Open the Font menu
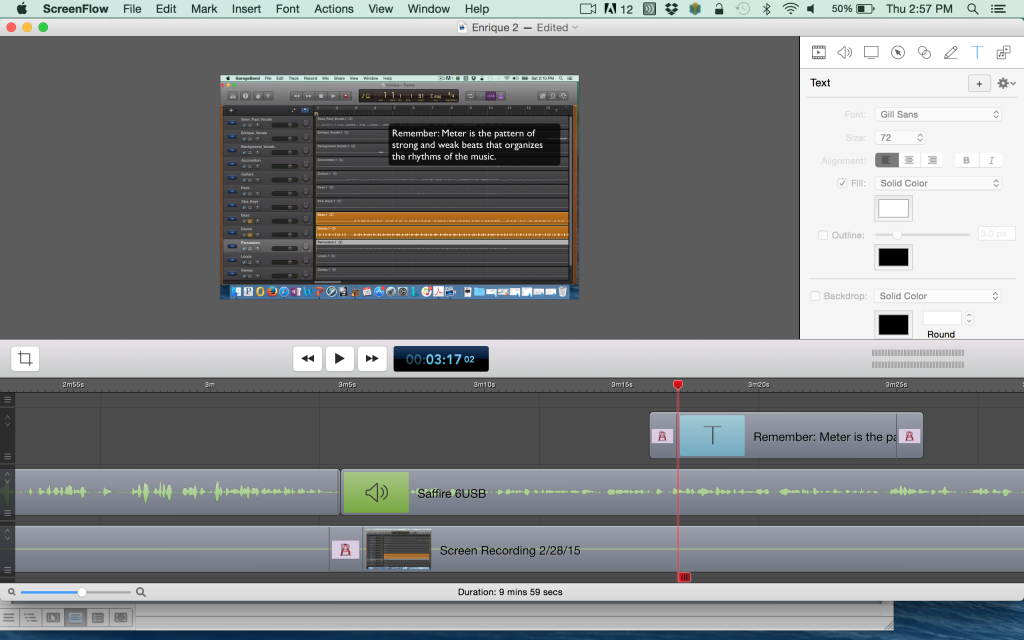 287,8
